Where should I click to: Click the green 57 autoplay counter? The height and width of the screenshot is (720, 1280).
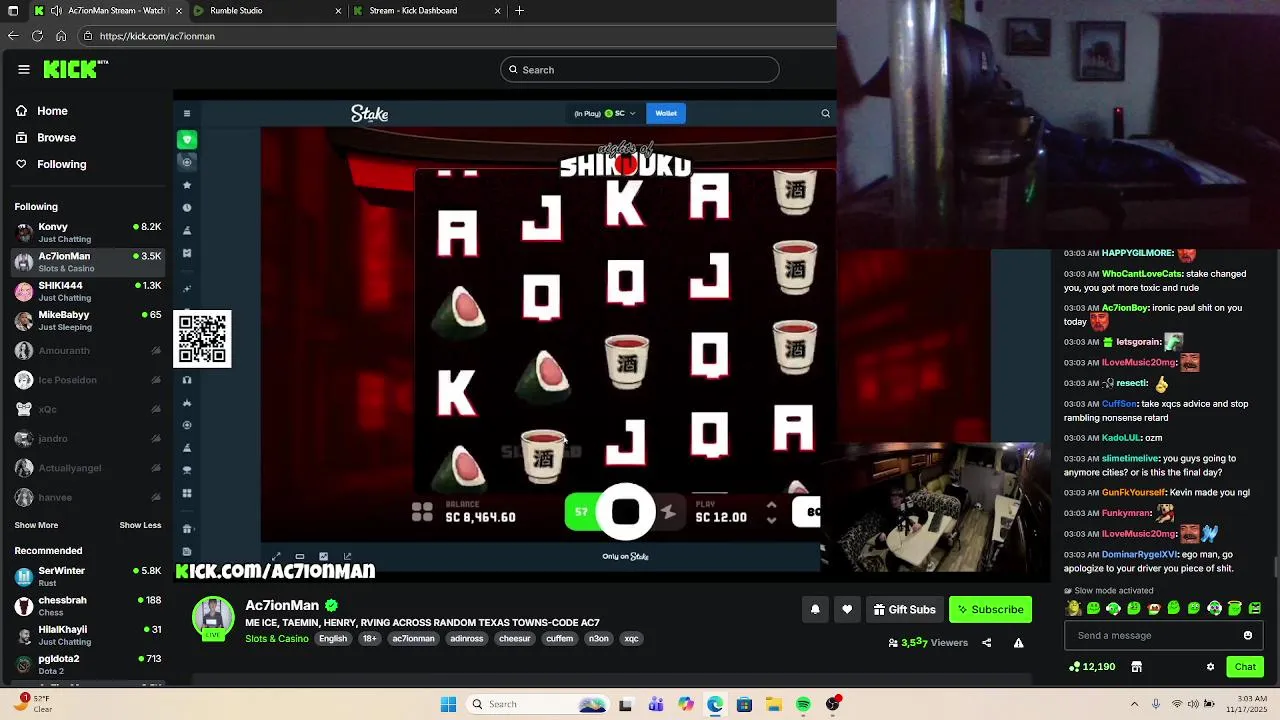pos(581,512)
